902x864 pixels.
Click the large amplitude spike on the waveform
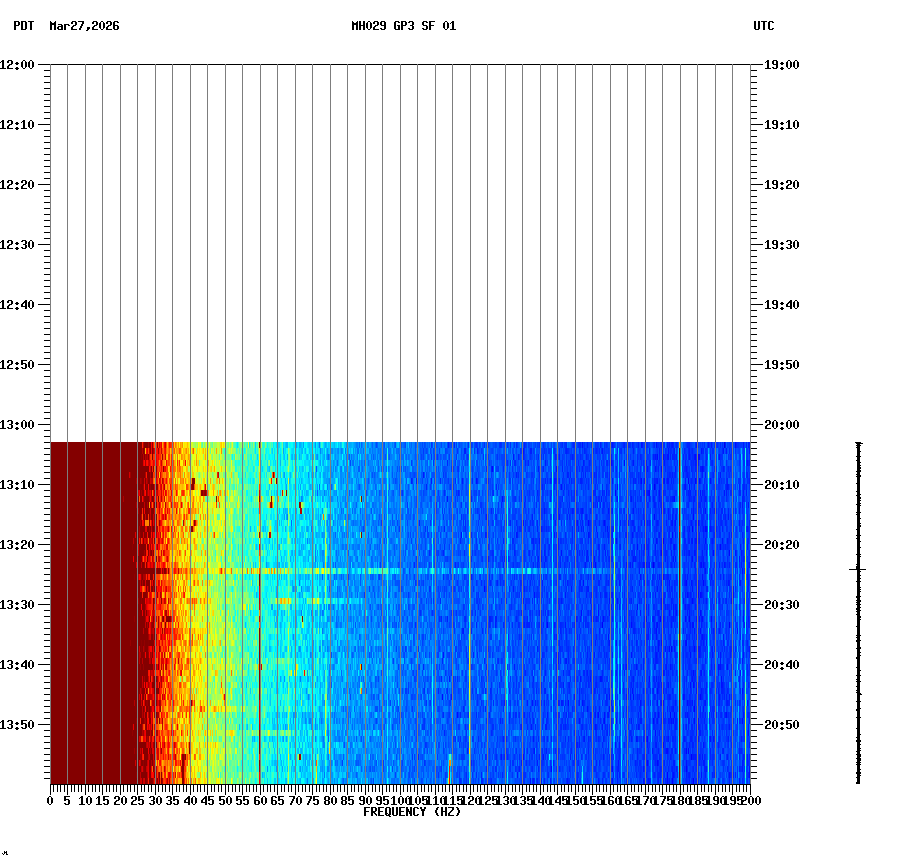[x=857, y=571]
